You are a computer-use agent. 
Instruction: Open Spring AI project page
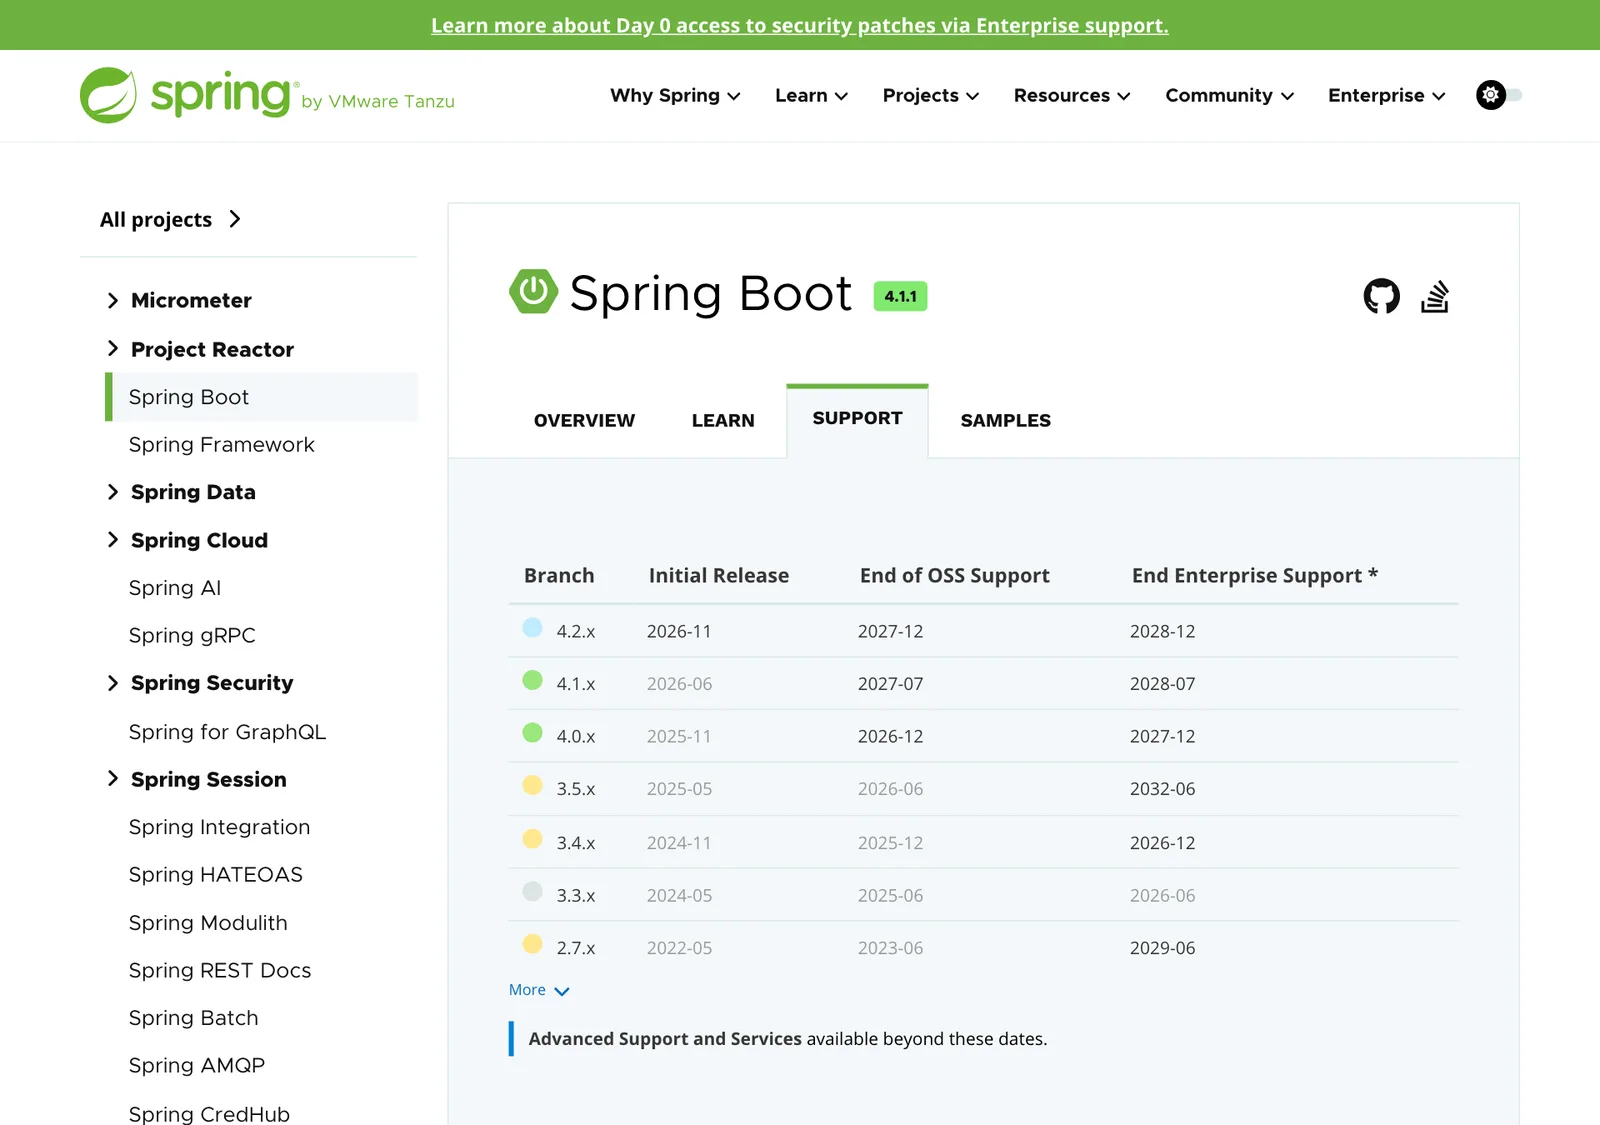click(175, 588)
